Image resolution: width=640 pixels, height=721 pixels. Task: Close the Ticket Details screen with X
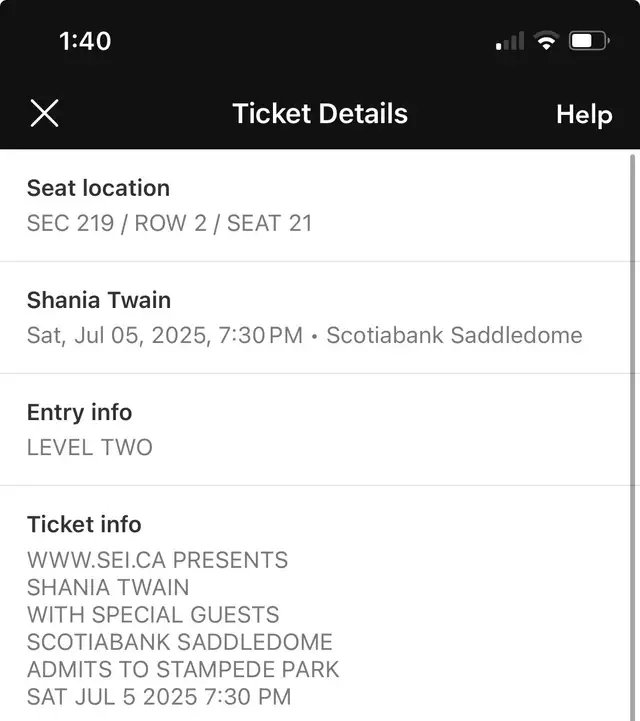click(x=45, y=113)
